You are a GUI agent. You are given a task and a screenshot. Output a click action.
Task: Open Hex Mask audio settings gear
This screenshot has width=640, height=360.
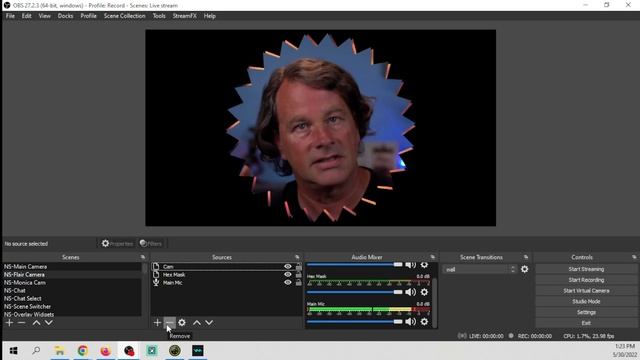[424, 292]
